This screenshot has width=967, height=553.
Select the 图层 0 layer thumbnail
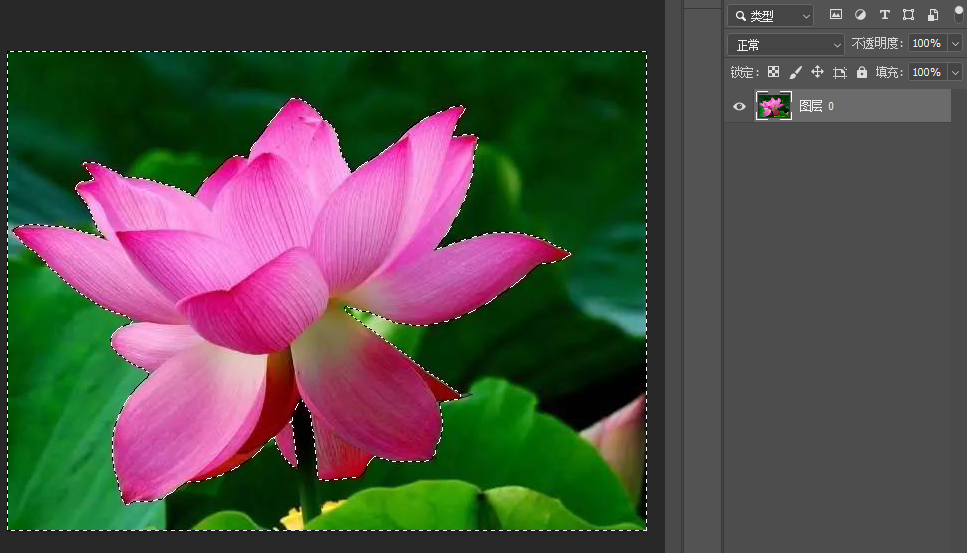click(773, 106)
